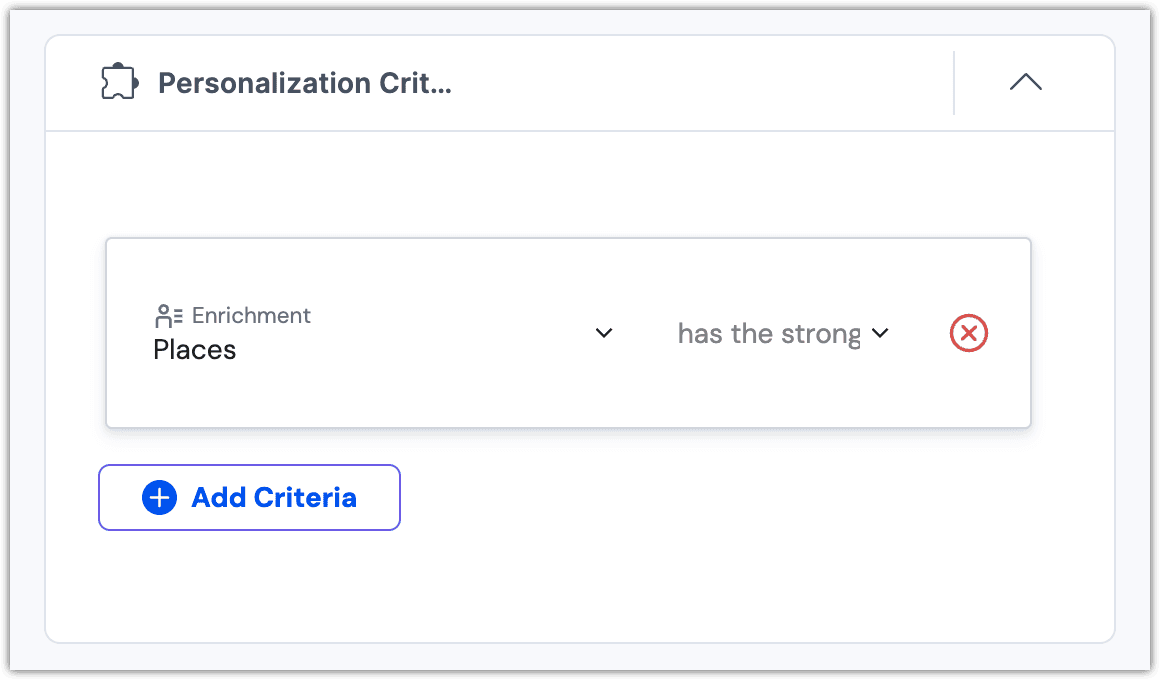The image size is (1160, 680).
Task: Open the Places field dropdown arrow
Action: [604, 333]
